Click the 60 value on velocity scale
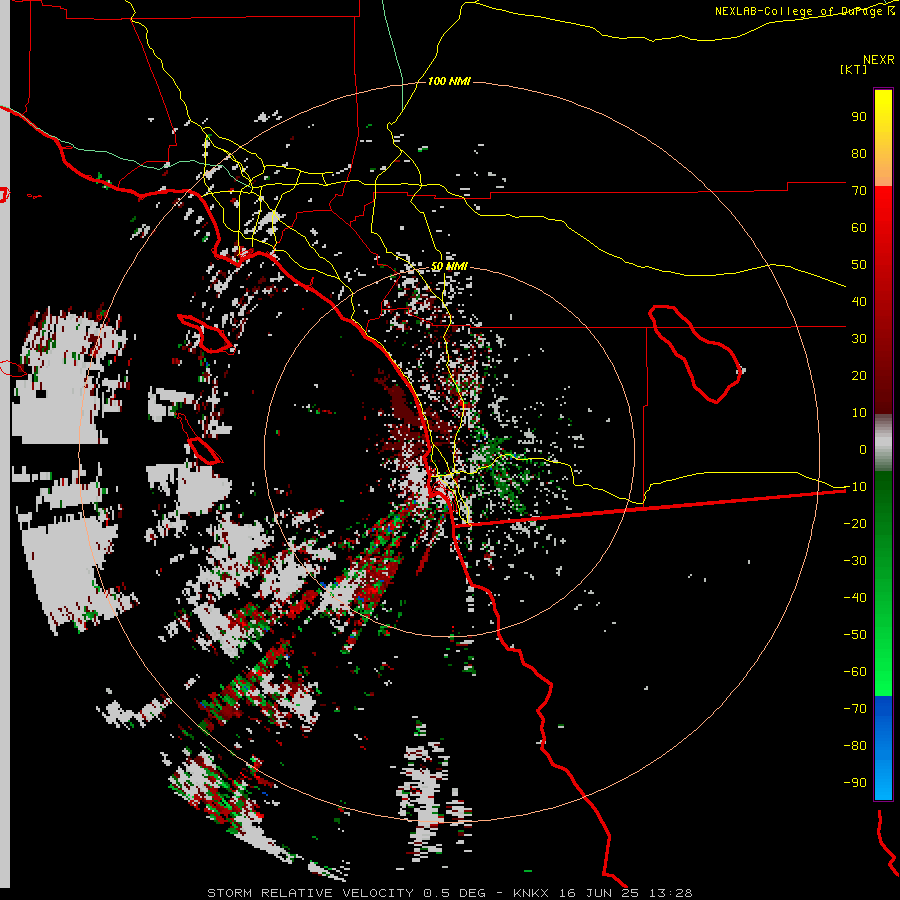 tap(859, 227)
